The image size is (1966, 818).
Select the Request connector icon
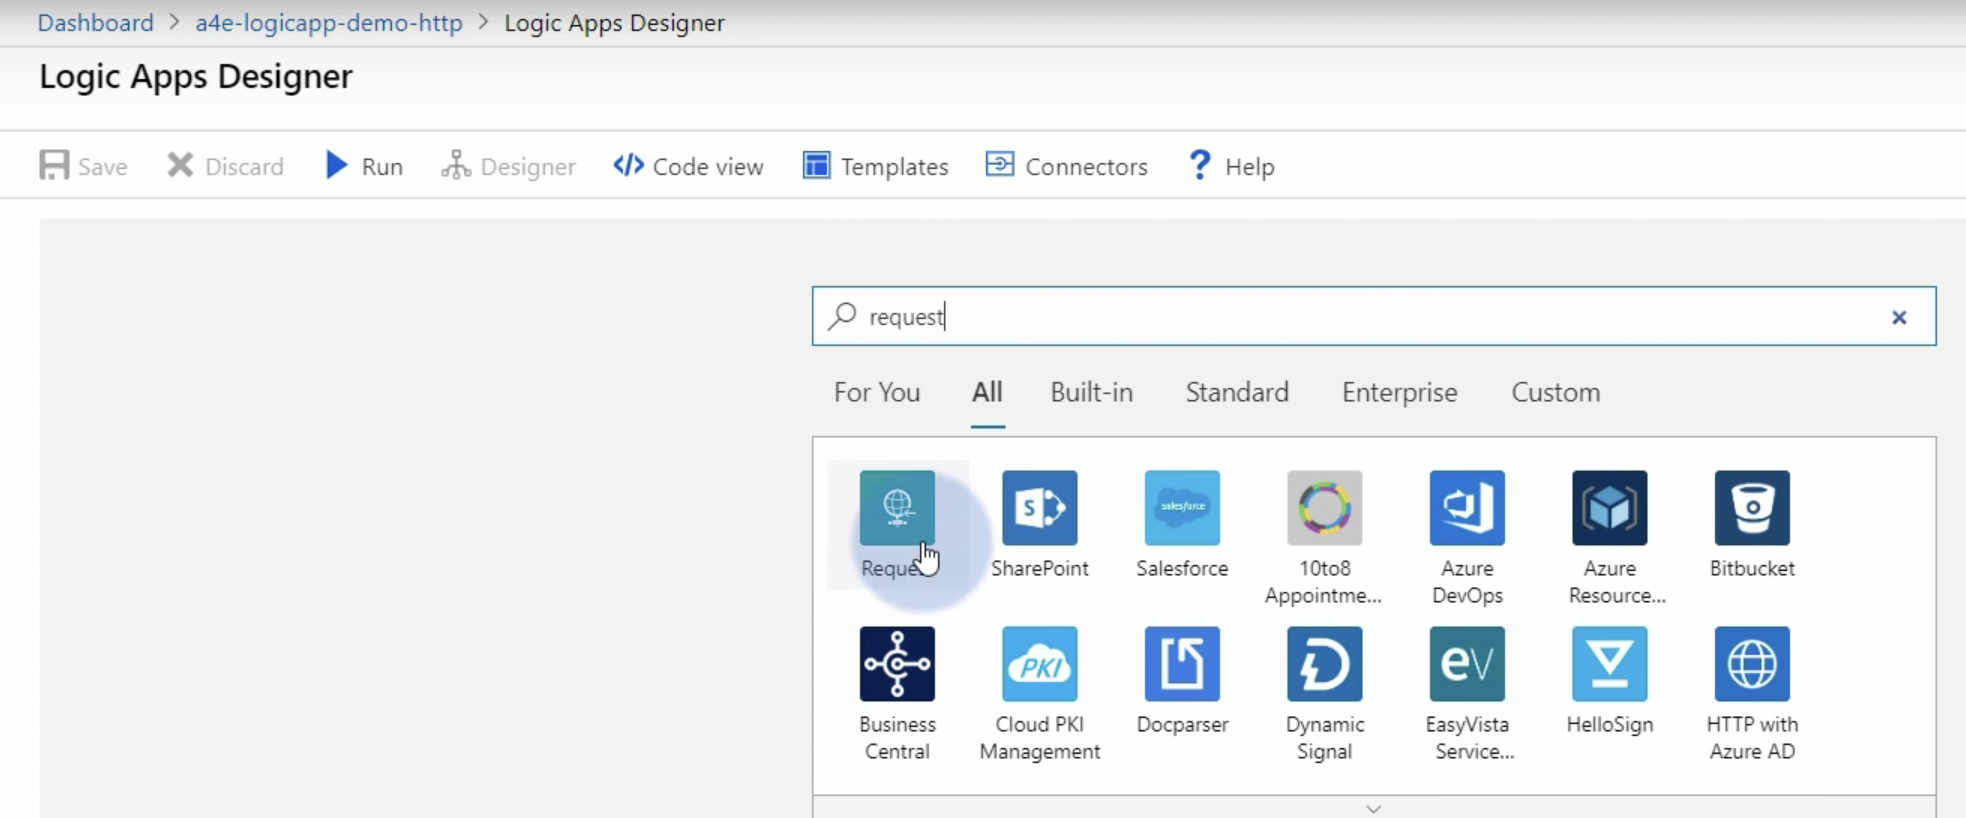pos(897,508)
